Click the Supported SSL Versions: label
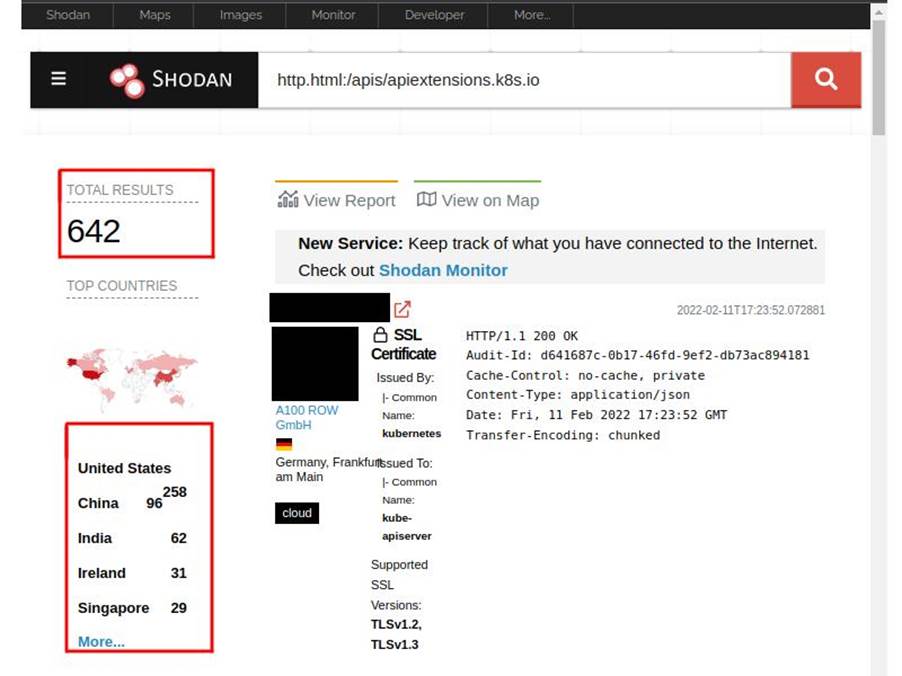 [x=399, y=585]
